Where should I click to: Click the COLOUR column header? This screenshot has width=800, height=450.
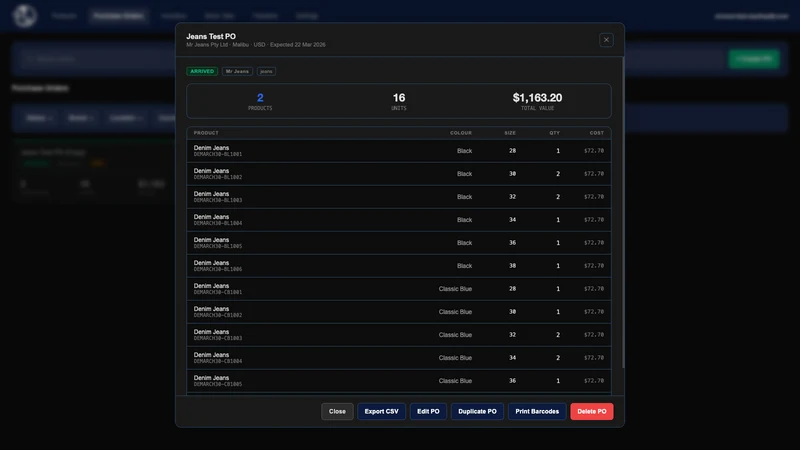[461, 133]
